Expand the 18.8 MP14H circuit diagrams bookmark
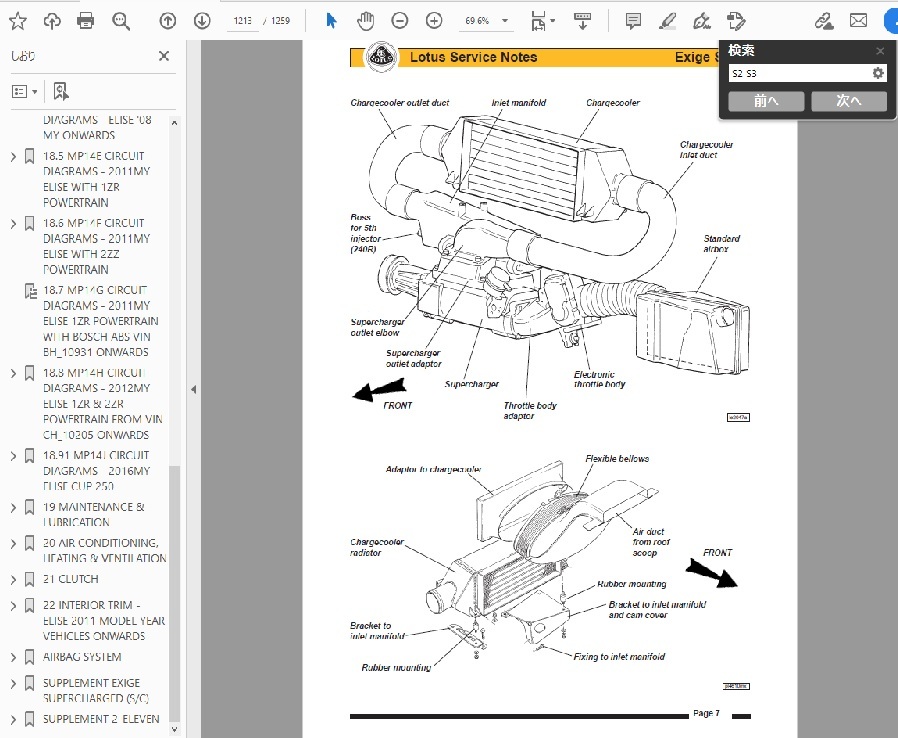This screenshot has width=898, height=738. tap(14, 373)
